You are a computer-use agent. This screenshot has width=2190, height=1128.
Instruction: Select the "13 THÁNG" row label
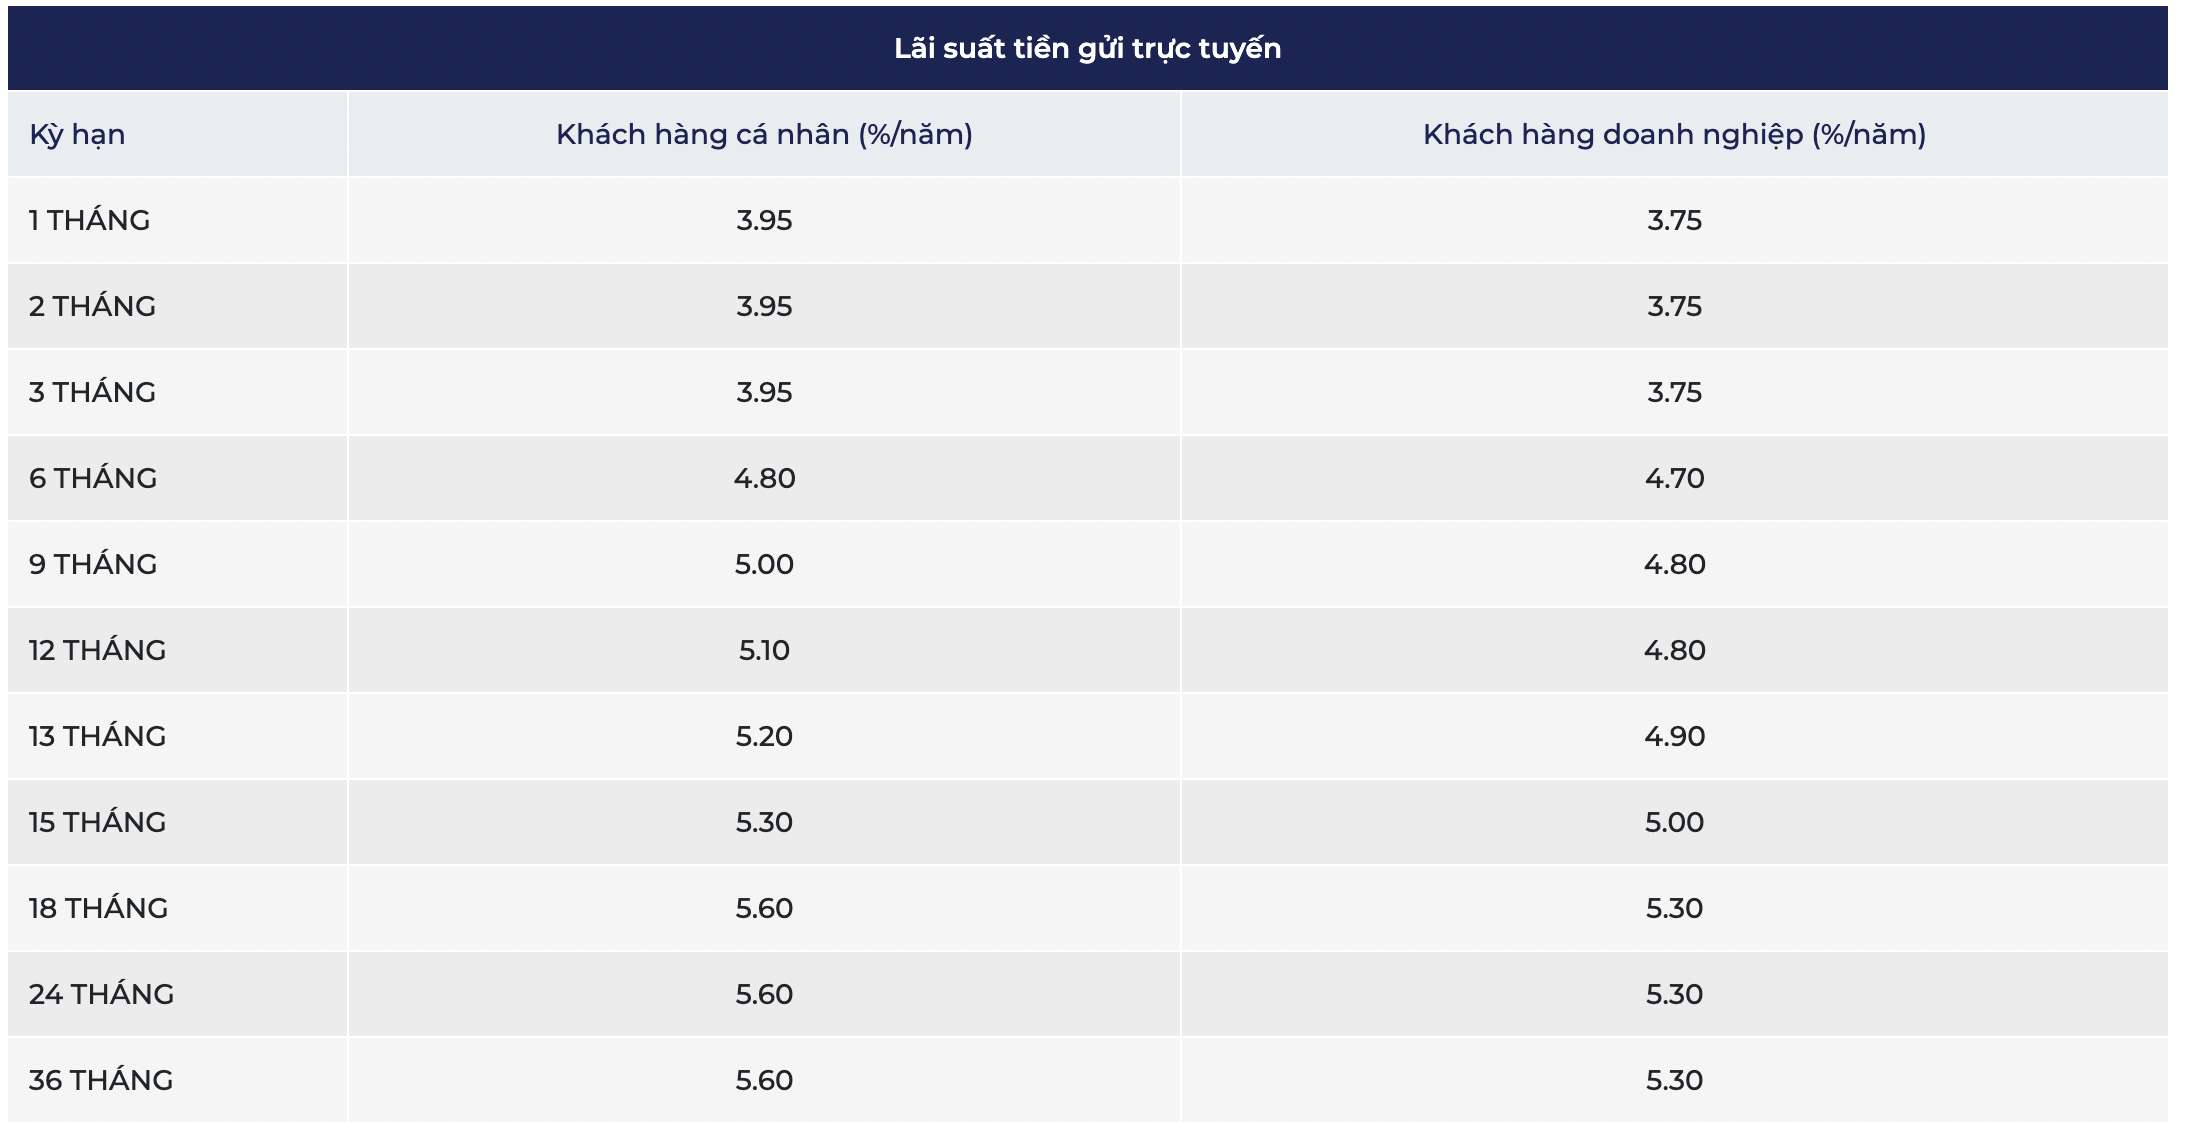pos(97,736)
